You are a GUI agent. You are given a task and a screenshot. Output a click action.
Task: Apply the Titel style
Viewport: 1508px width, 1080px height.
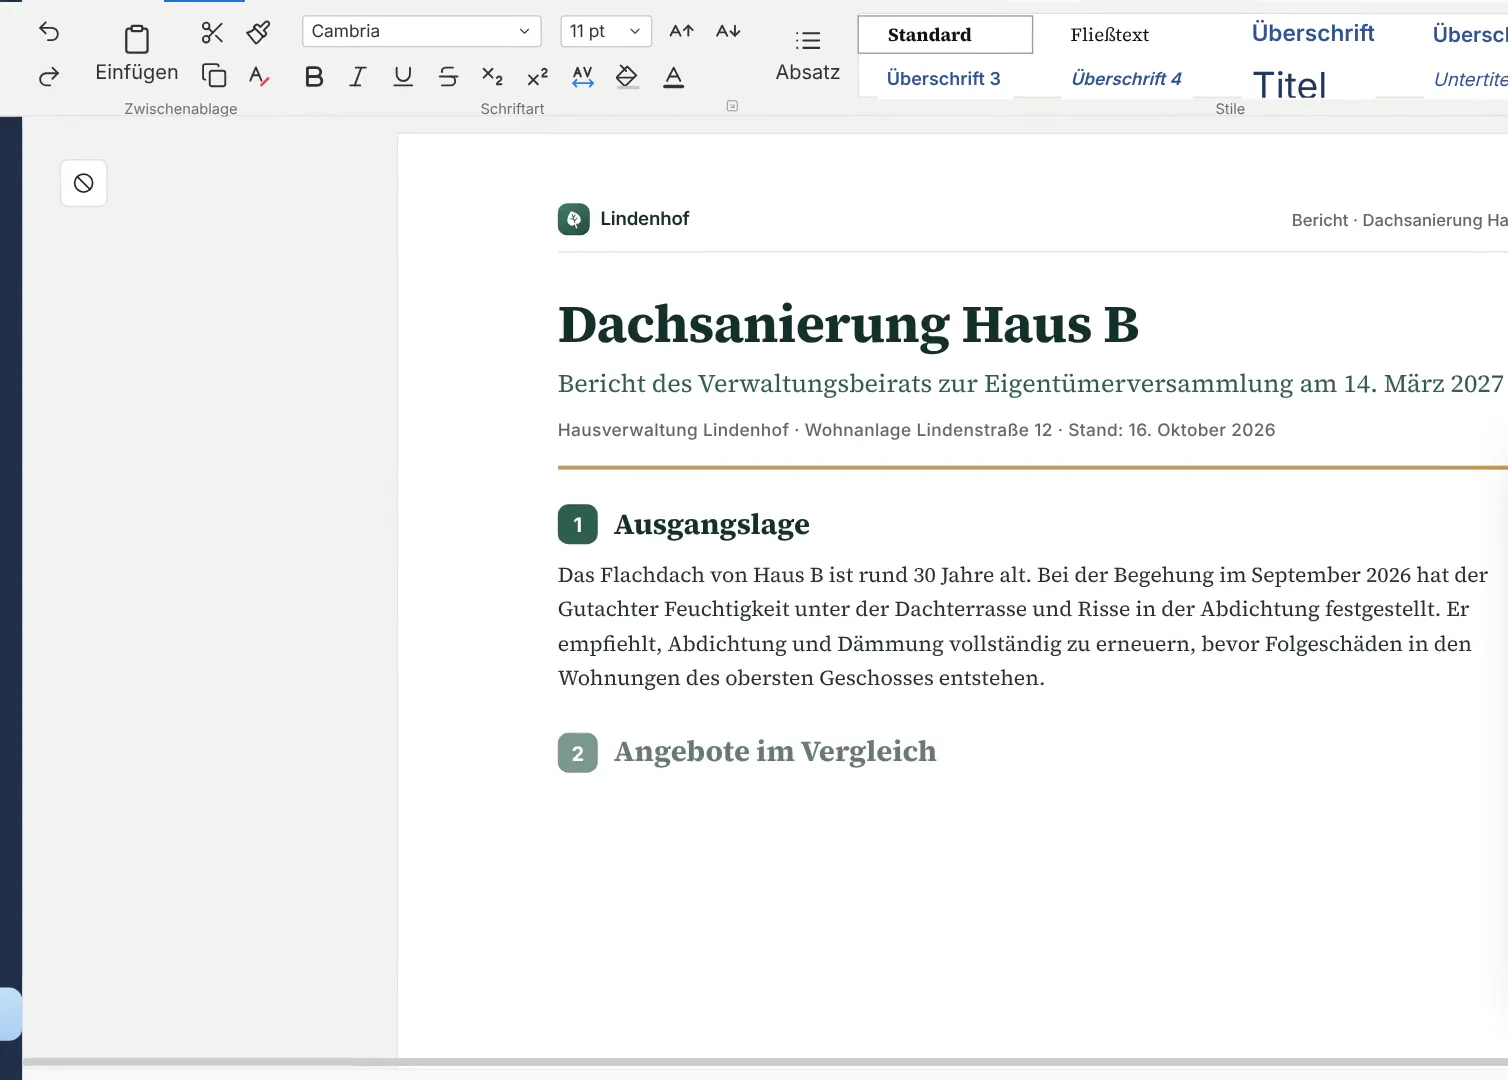[1290, 84]
